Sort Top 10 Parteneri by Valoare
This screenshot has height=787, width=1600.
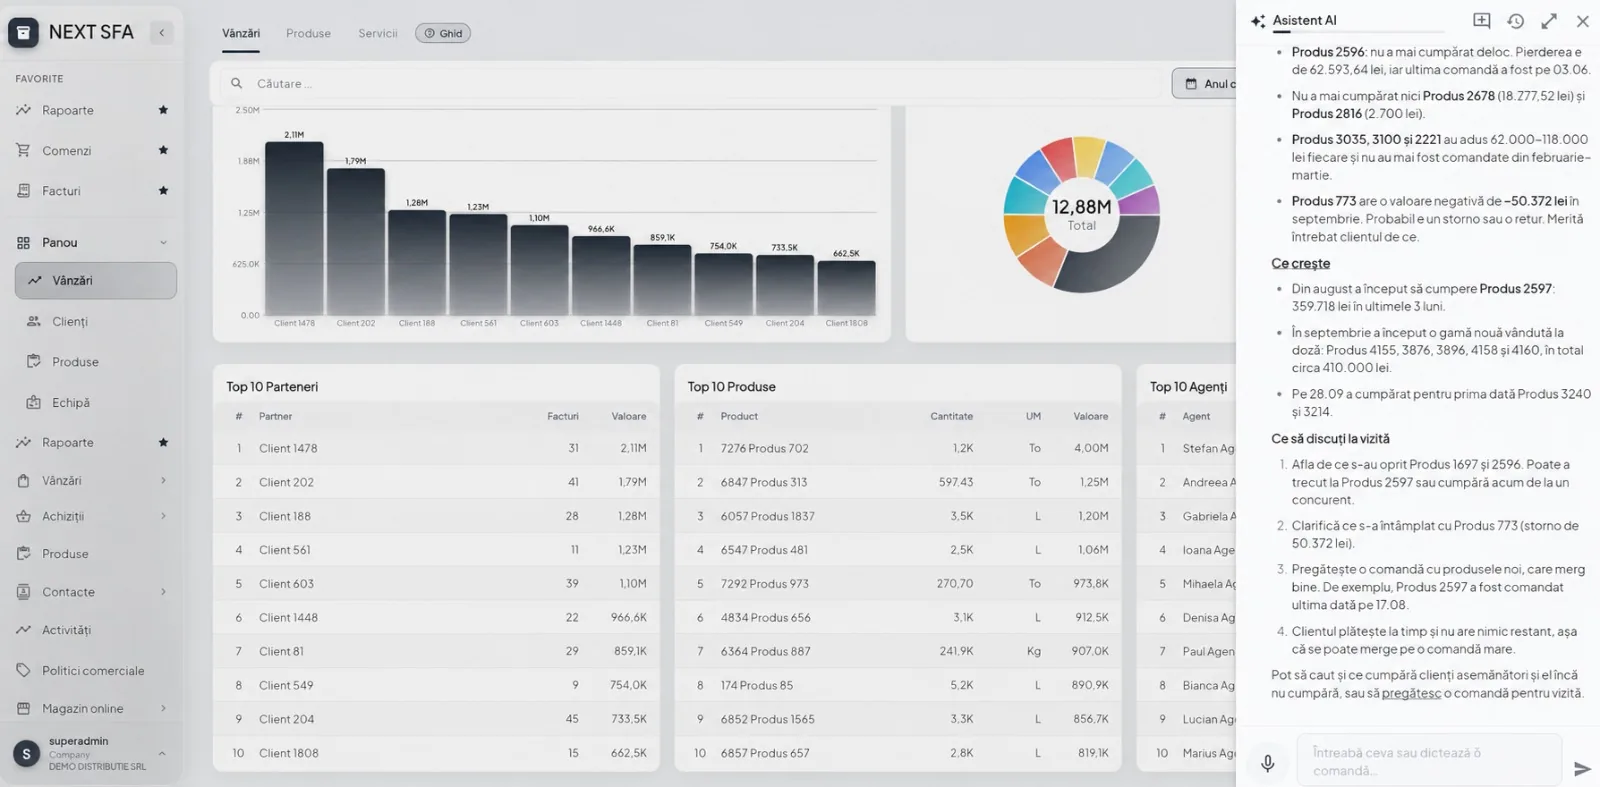(629, 416)
